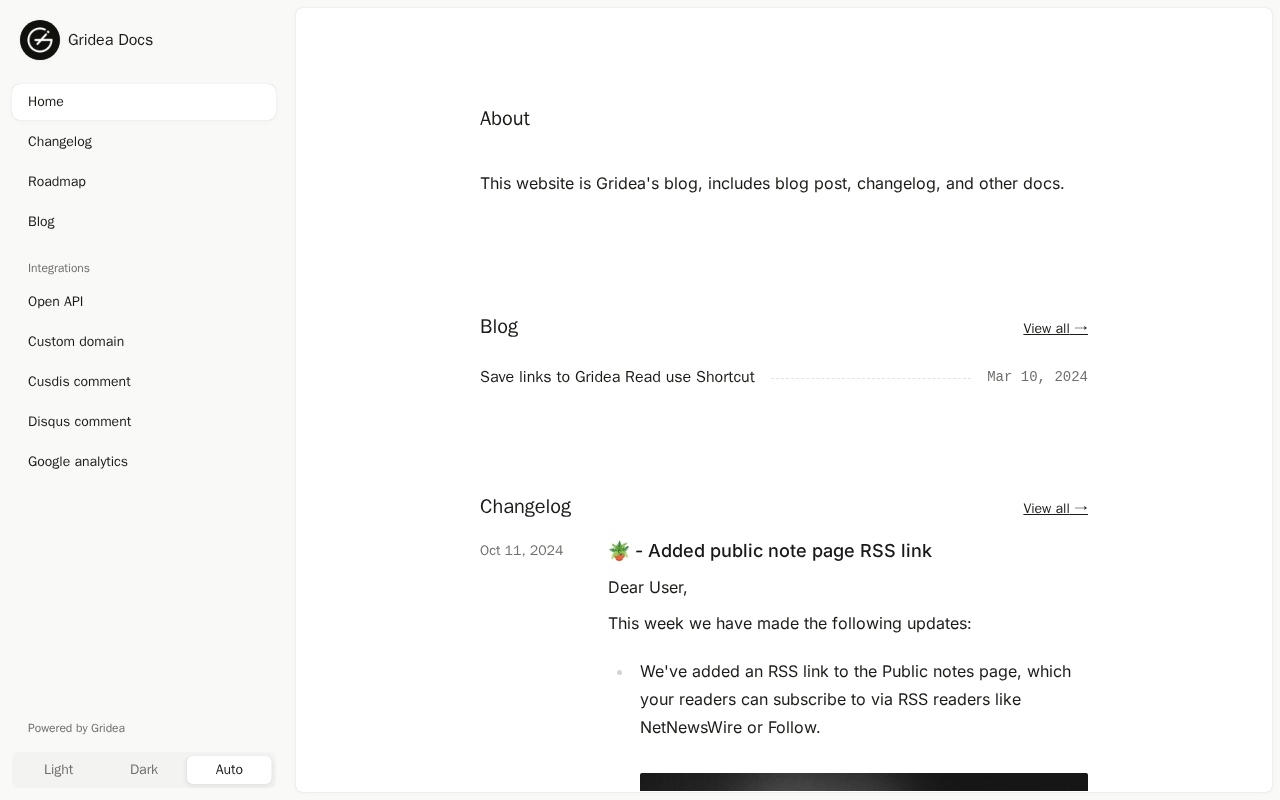This screenshot has height=800, width=1280.
Task: Click the changelog screenshot image thumbnail
Action: [x=864, y=785]
